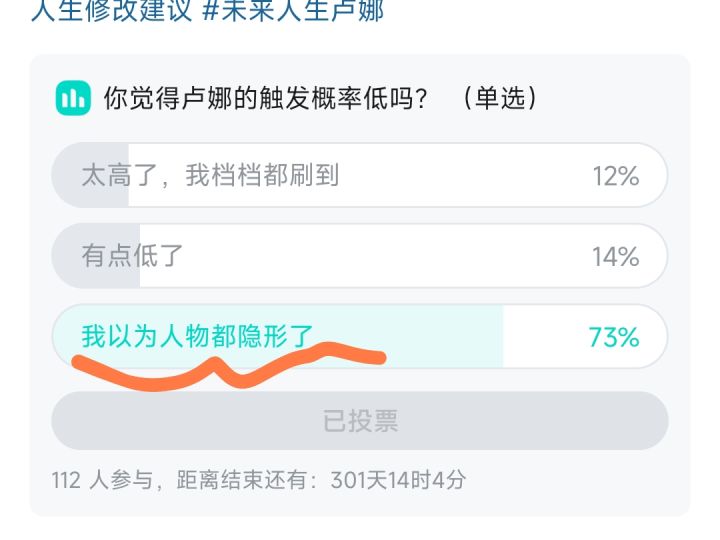This screenshot has width=720, height=540.
Task: Select the "我以为人物都隐形了" option text
Action: pyautogui.click(x=198, y=336)
